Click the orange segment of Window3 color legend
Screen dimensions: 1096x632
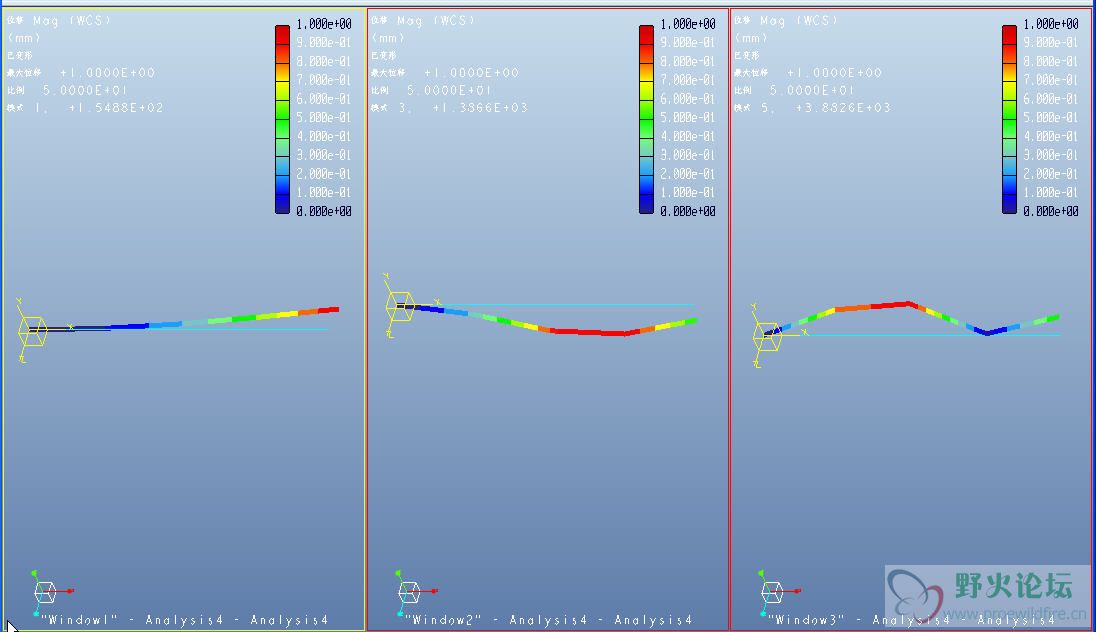1009,72
